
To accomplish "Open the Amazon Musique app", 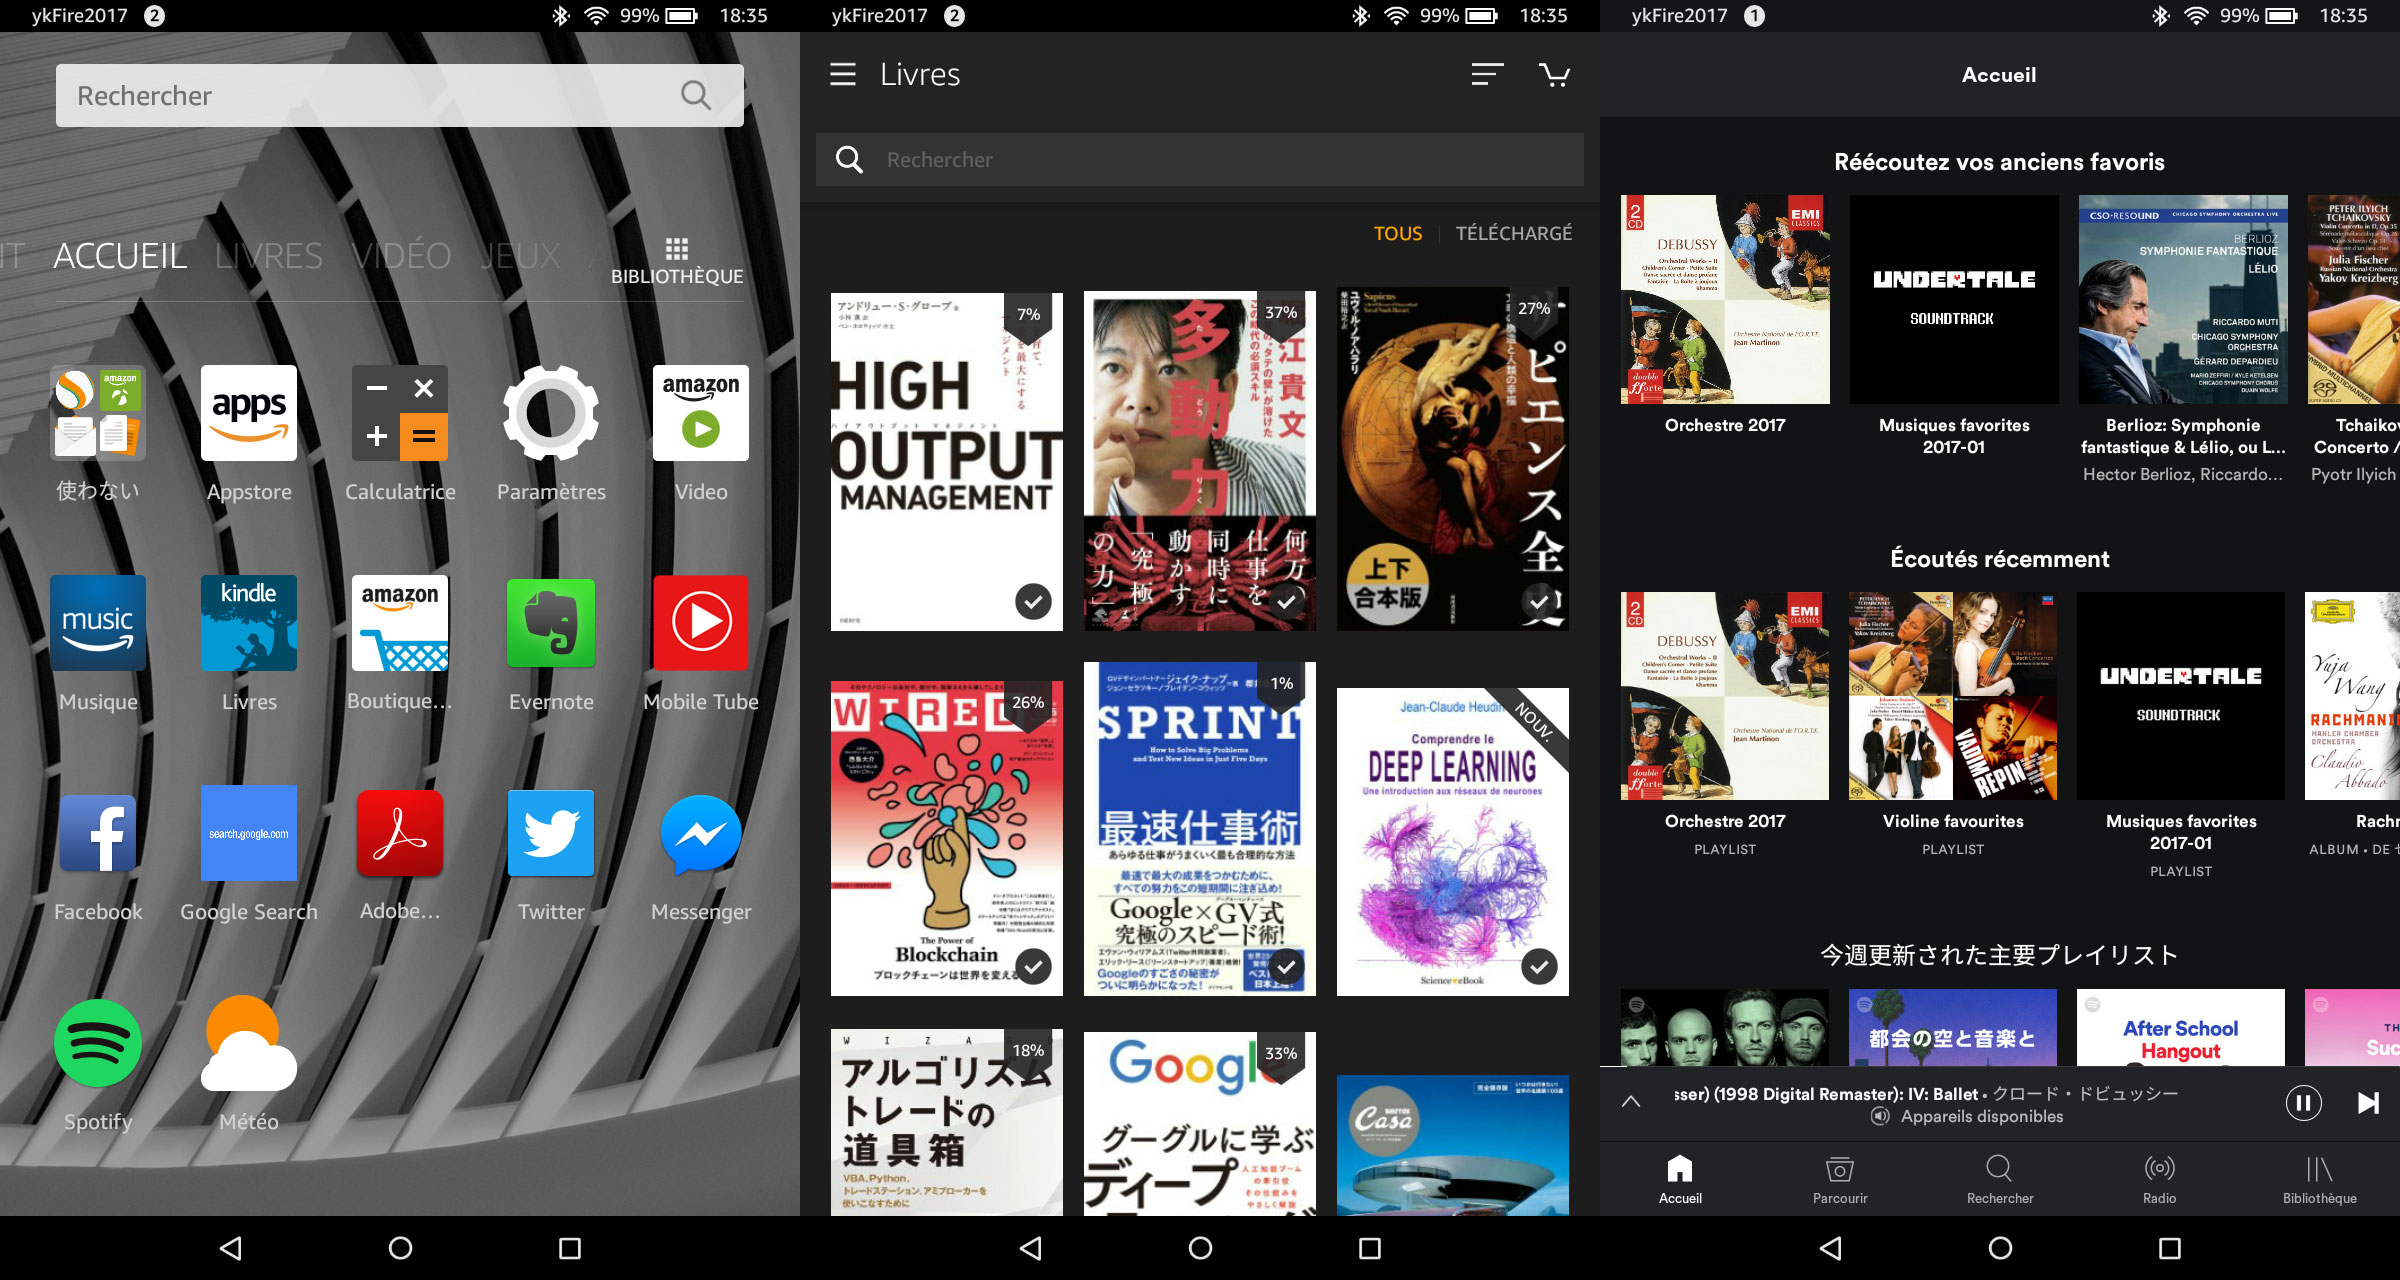I will (98, 623).
